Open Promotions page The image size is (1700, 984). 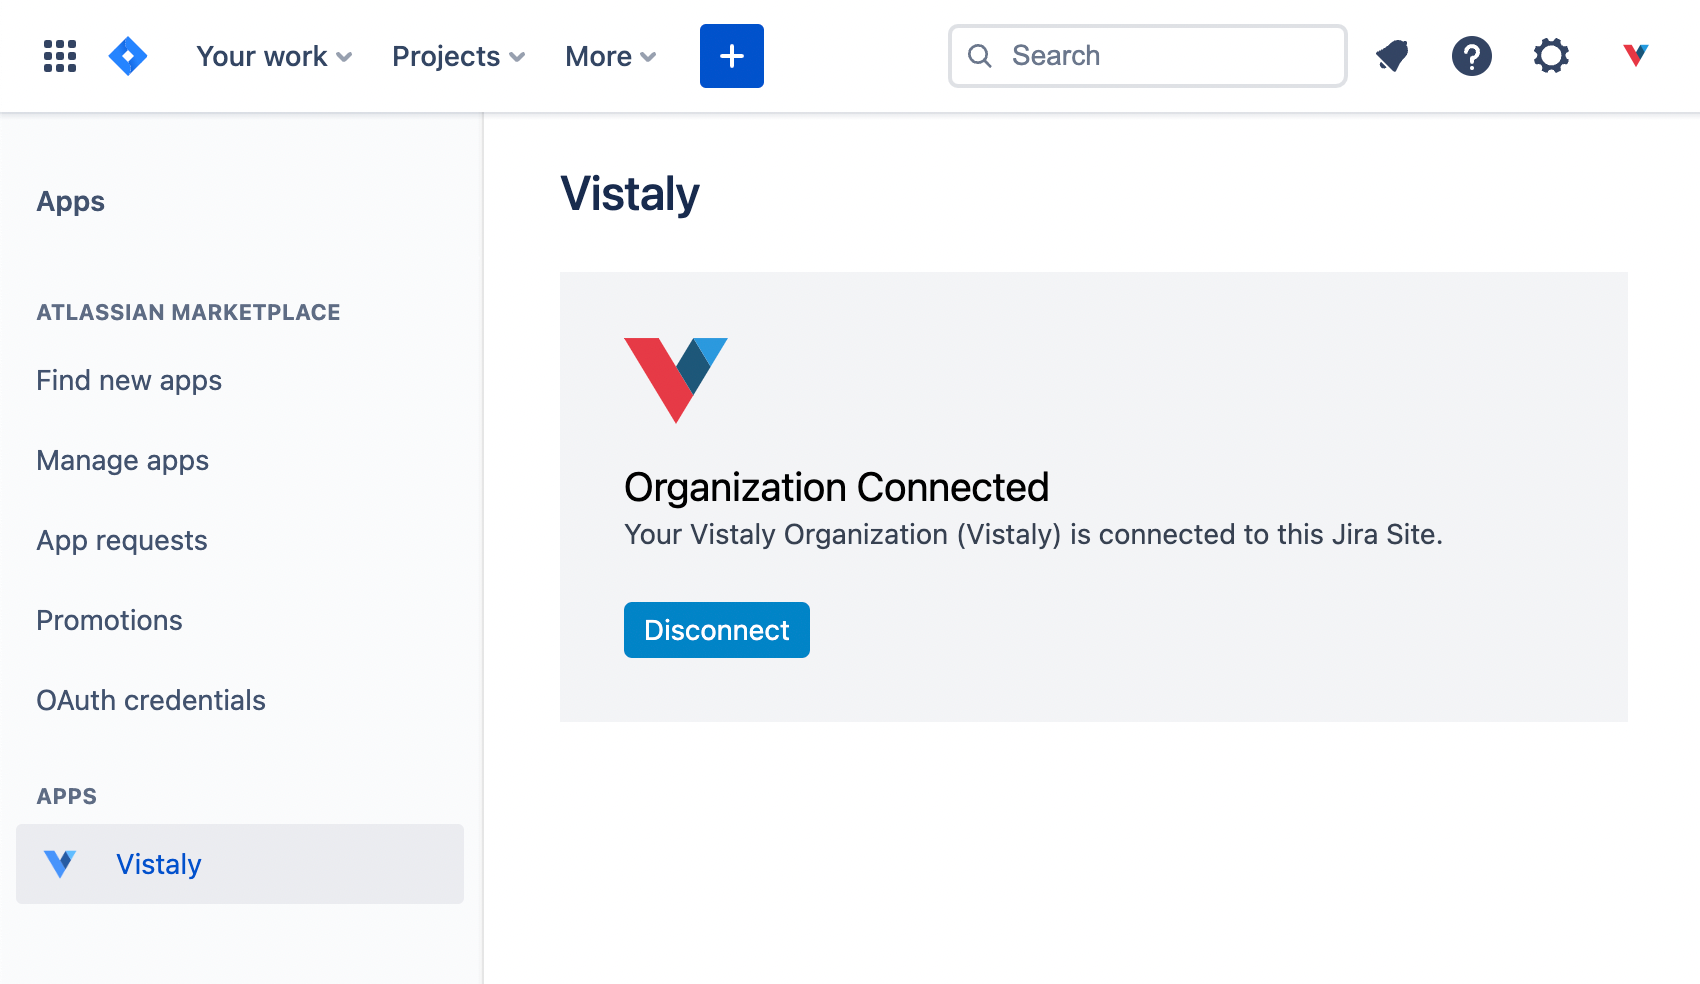pos(109,620)
